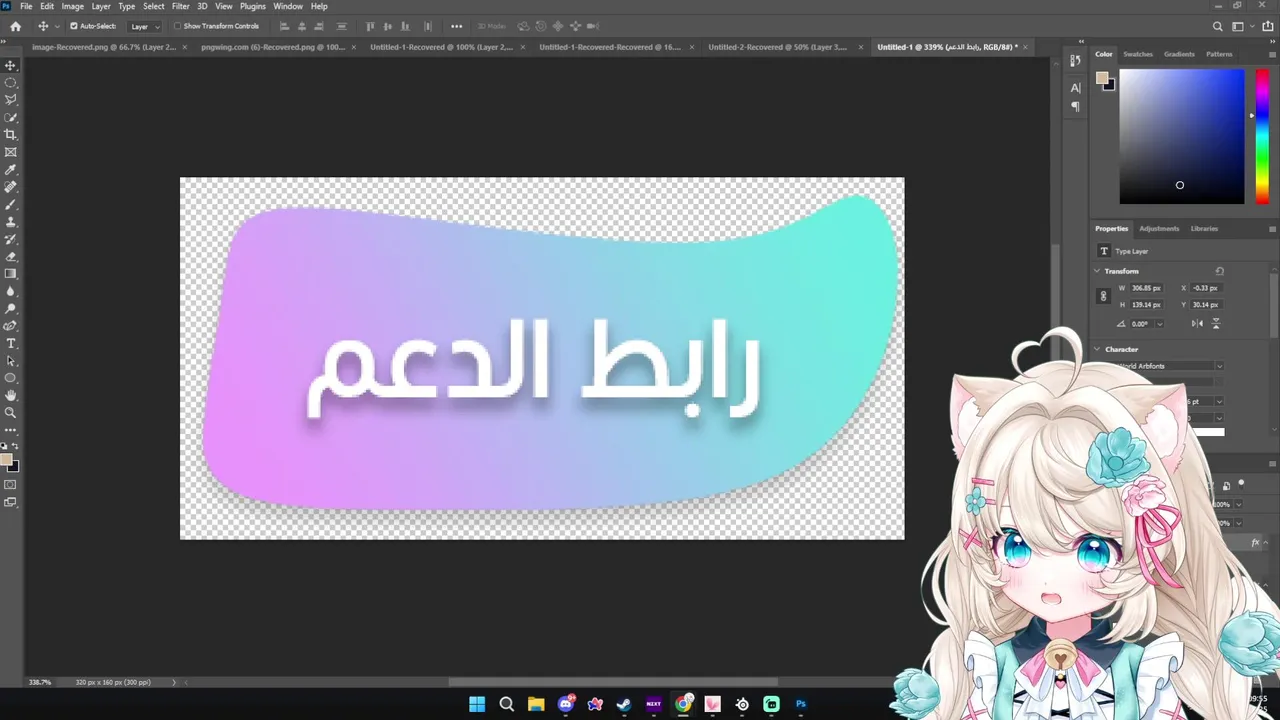Click Align left edges icon
The height and width of the screenshot is (720, 1280).
284,26
